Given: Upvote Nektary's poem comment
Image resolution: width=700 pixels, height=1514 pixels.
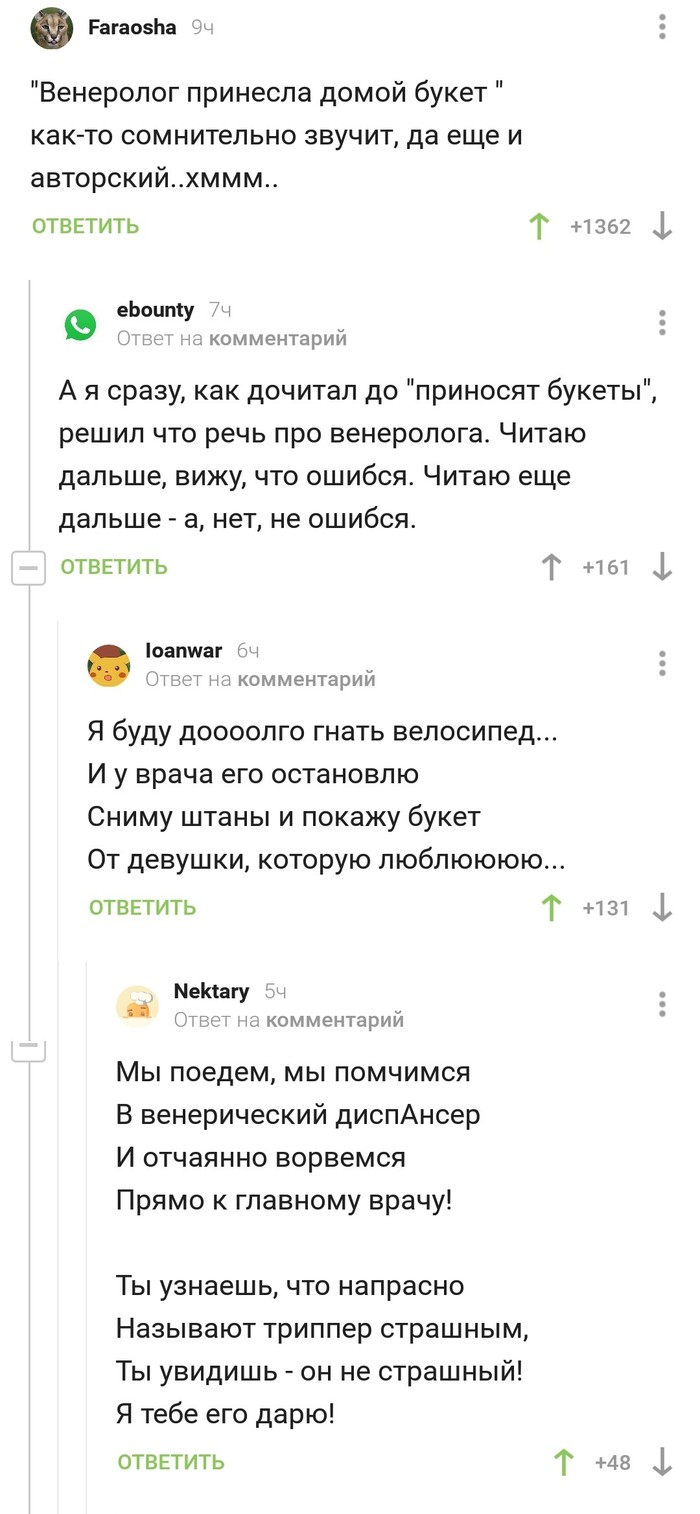Looking at the screenshot, I should pyautogui.click(x=563, y=1462).
